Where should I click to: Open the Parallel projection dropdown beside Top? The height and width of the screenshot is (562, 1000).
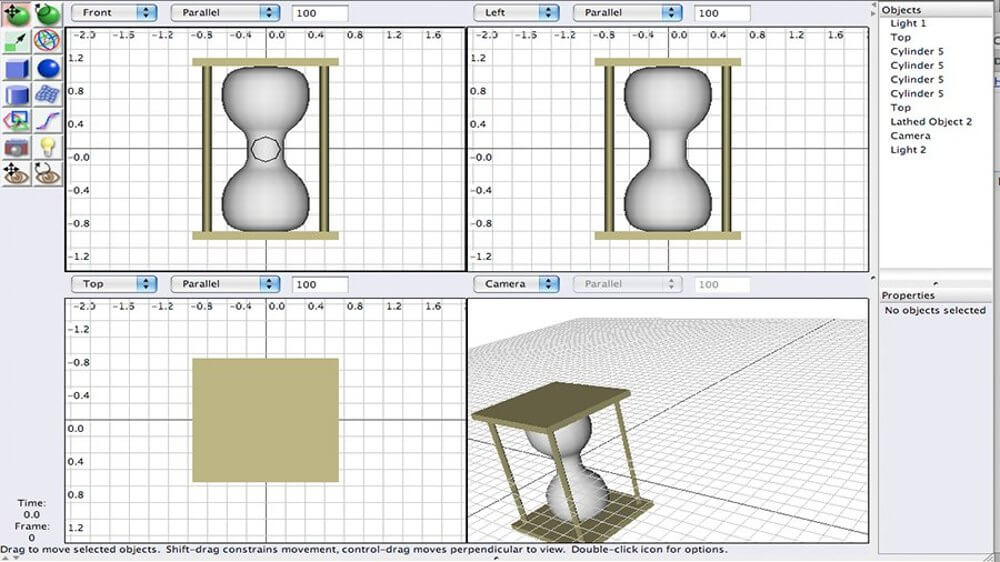point(225,284)
